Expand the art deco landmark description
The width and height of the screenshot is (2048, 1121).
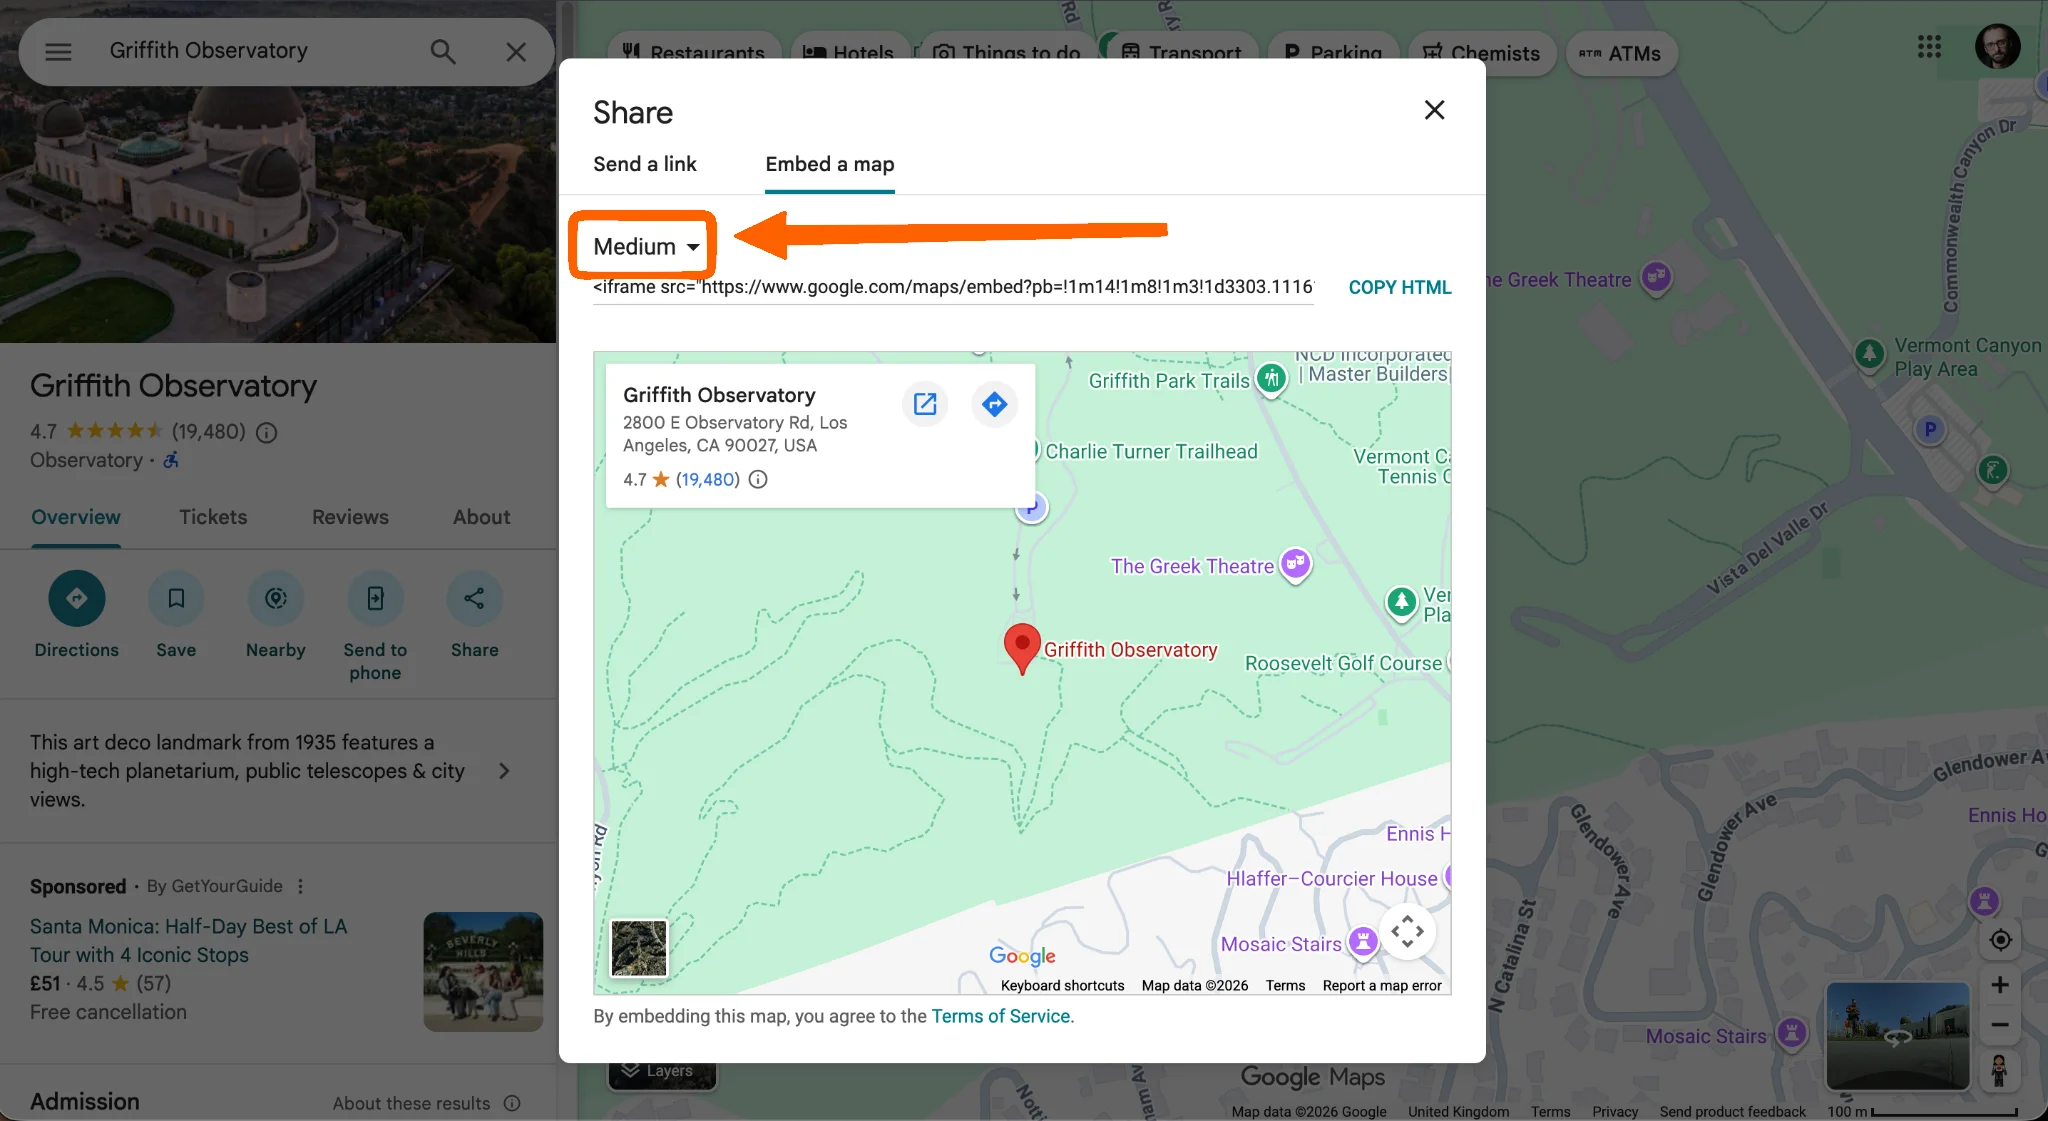(x=504, y=771)
